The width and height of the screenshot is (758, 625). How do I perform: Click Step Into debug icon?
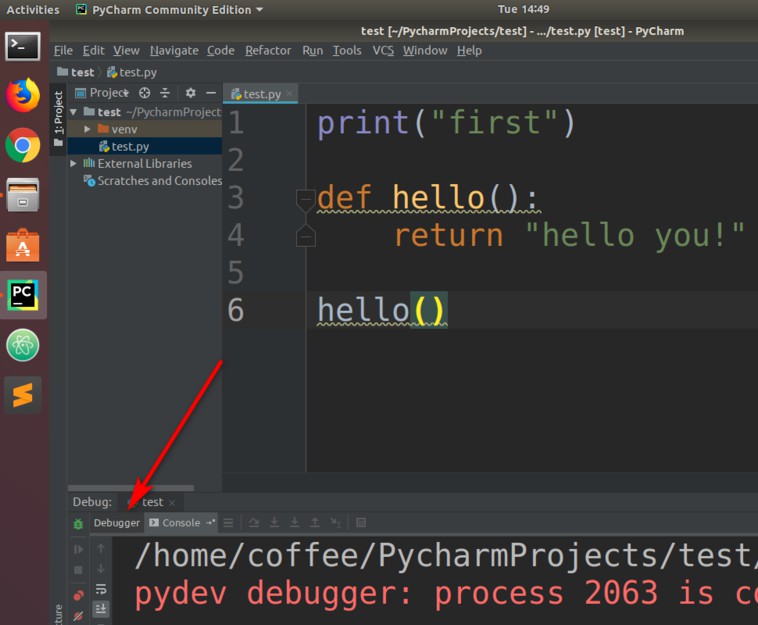point(274,523)
